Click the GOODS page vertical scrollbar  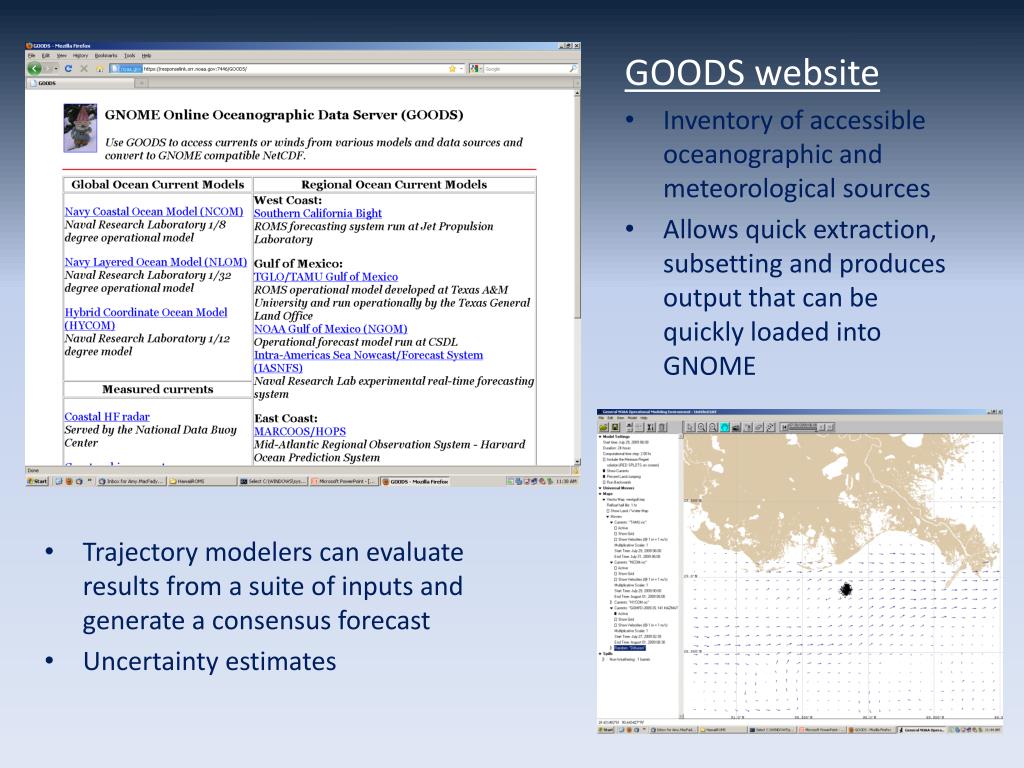577,277
